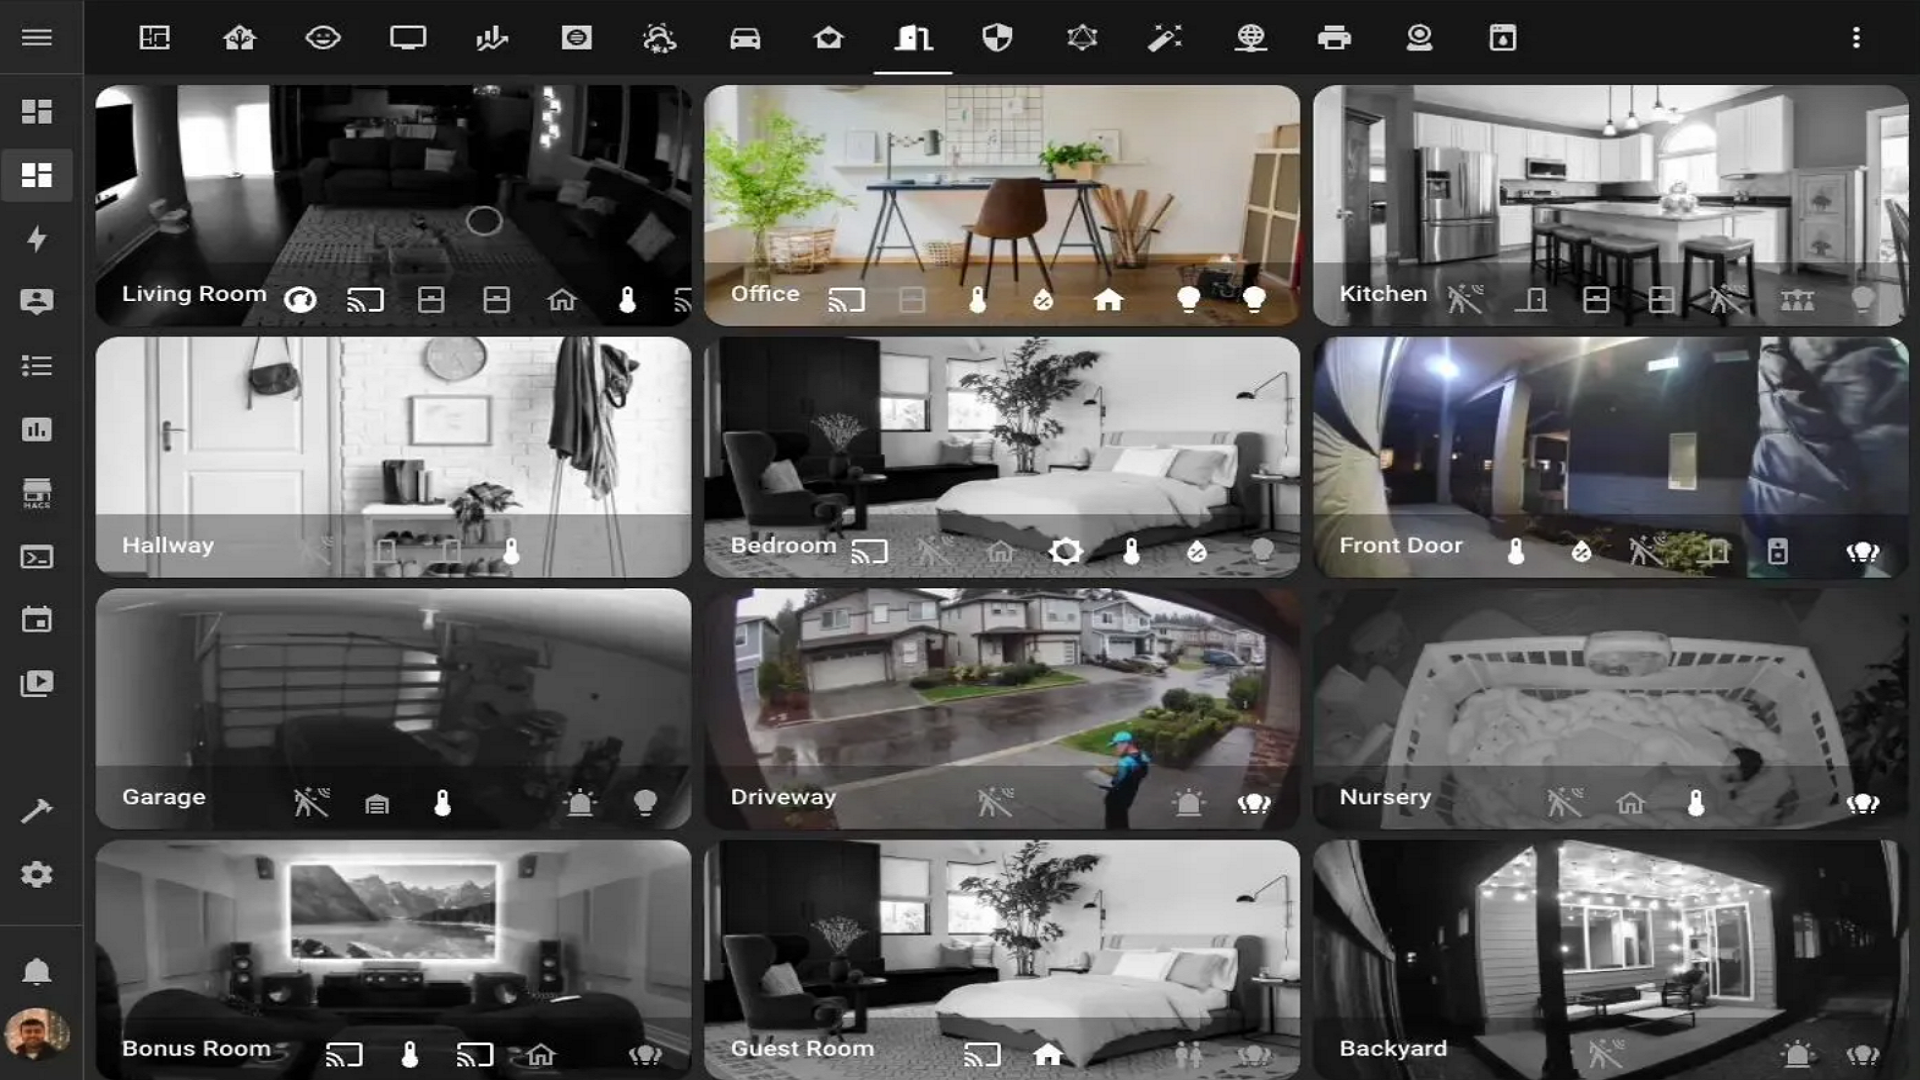Switch to the printer tab
Image resolution: width=1920 pixels, height=1080 pixels.
[1334, 38]
